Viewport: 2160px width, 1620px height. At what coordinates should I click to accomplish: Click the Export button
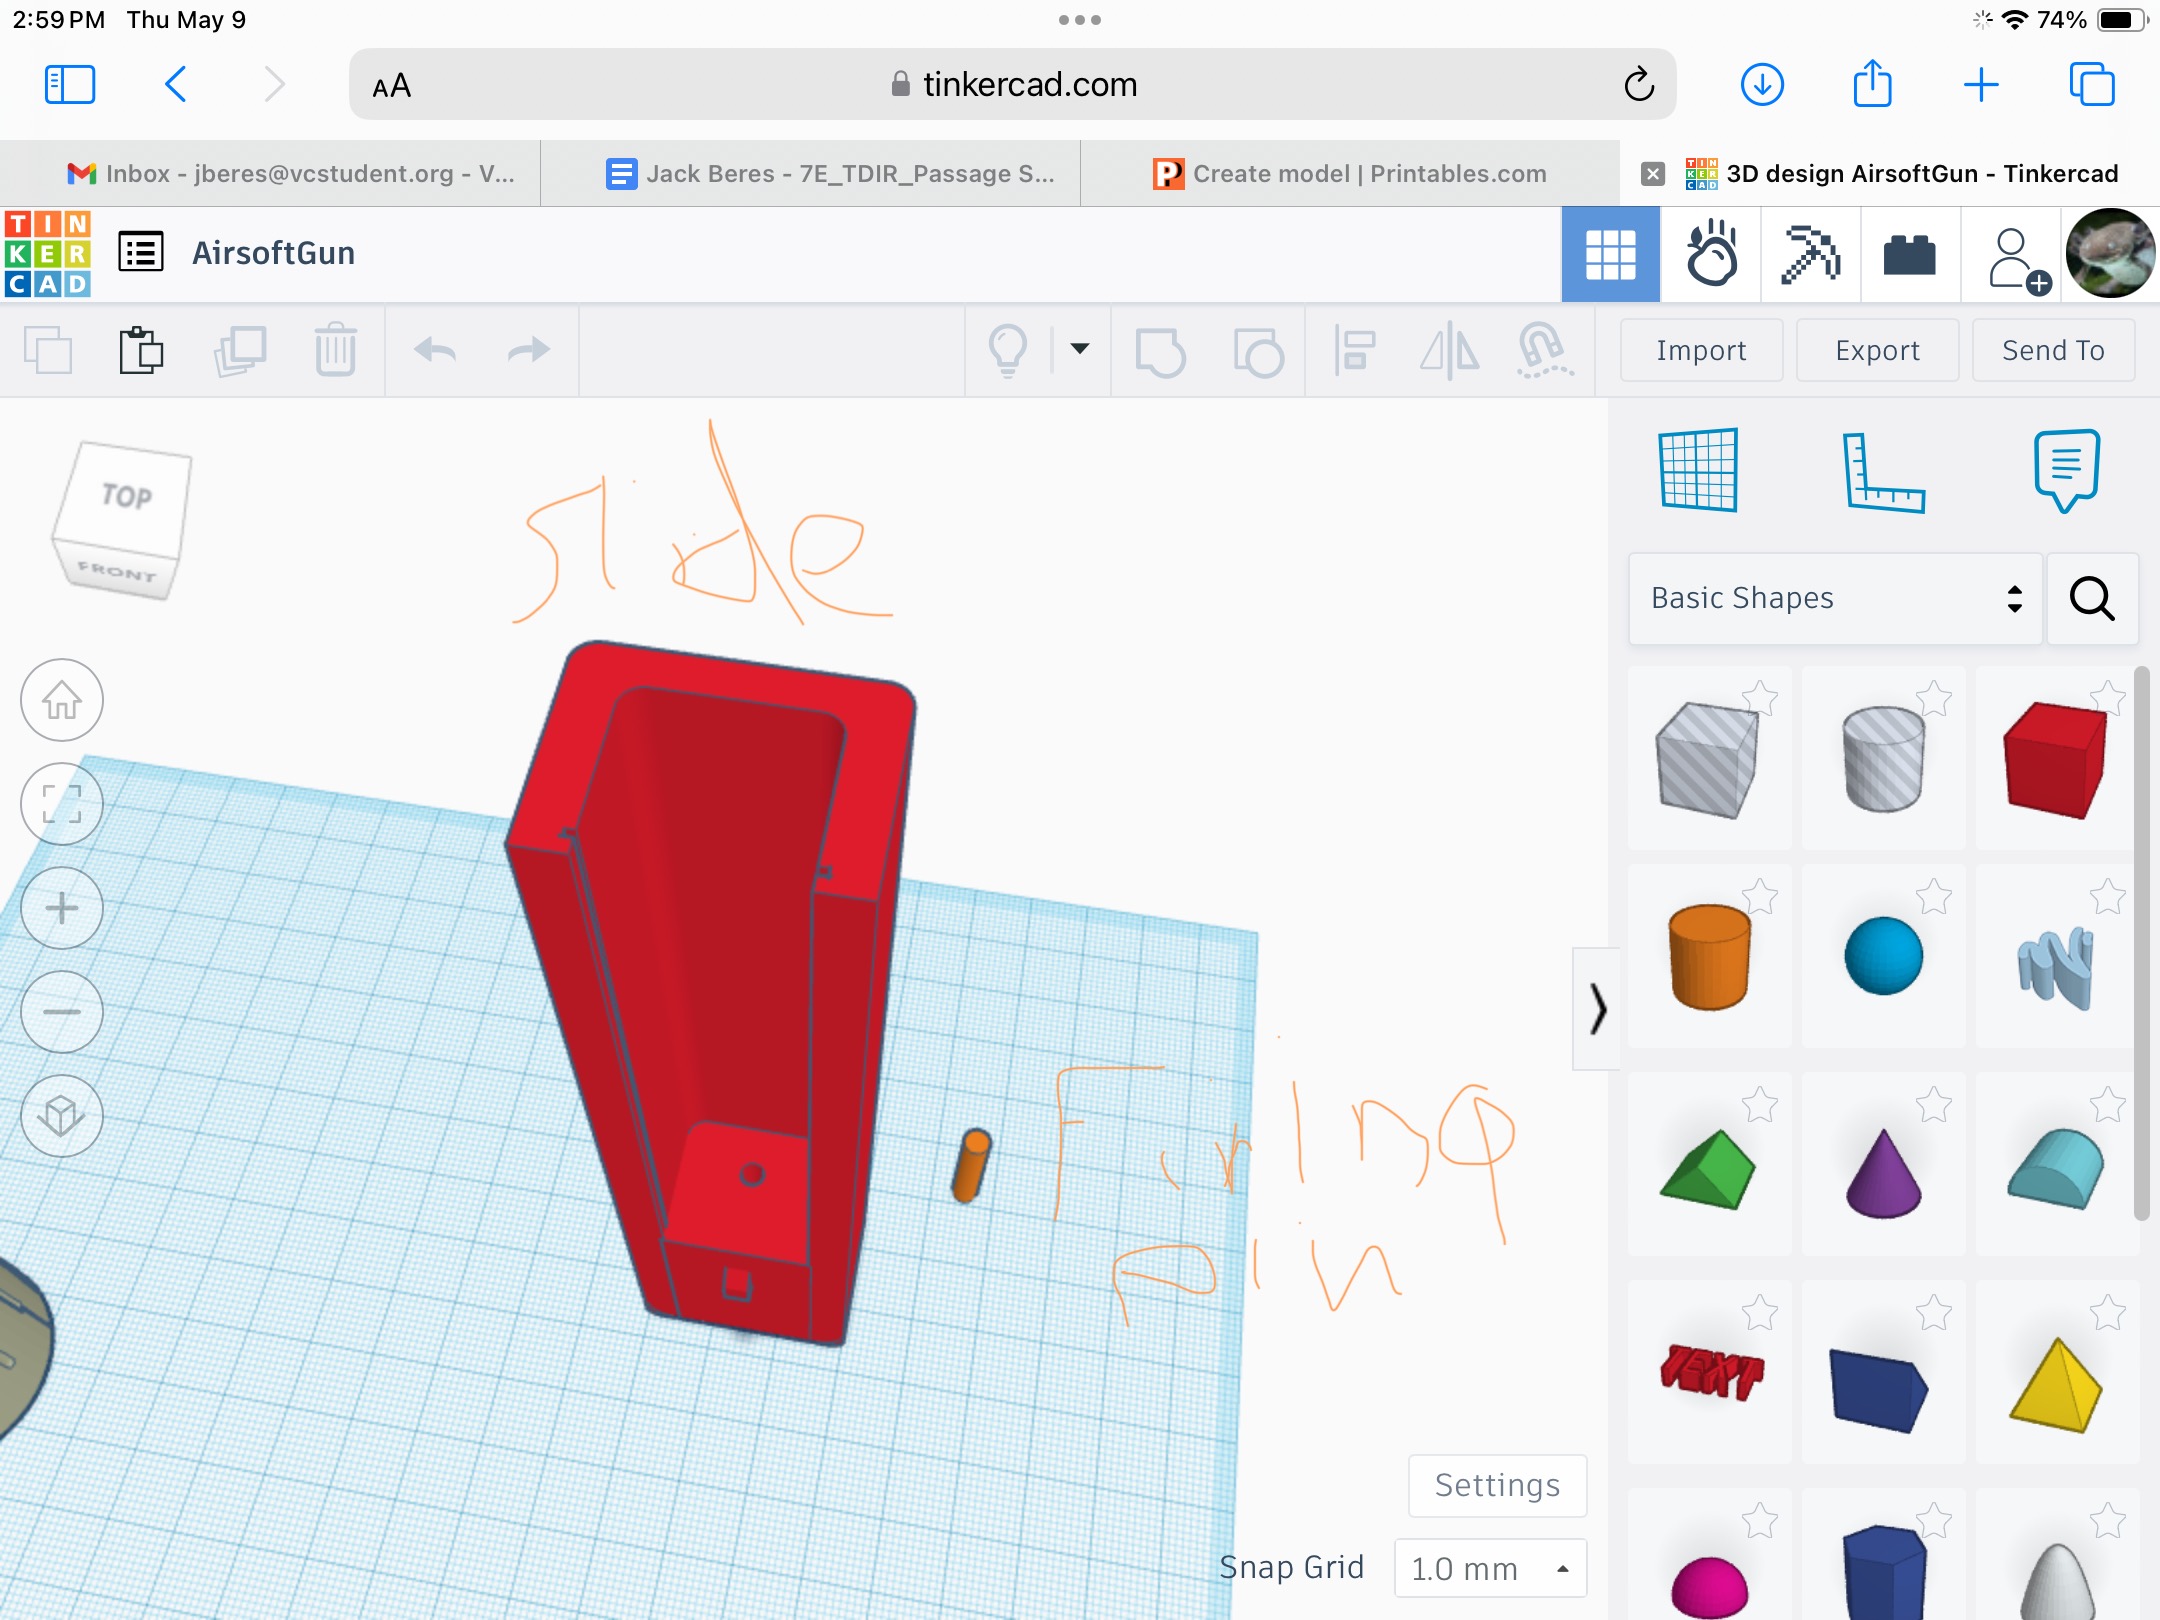[1877, 351]
